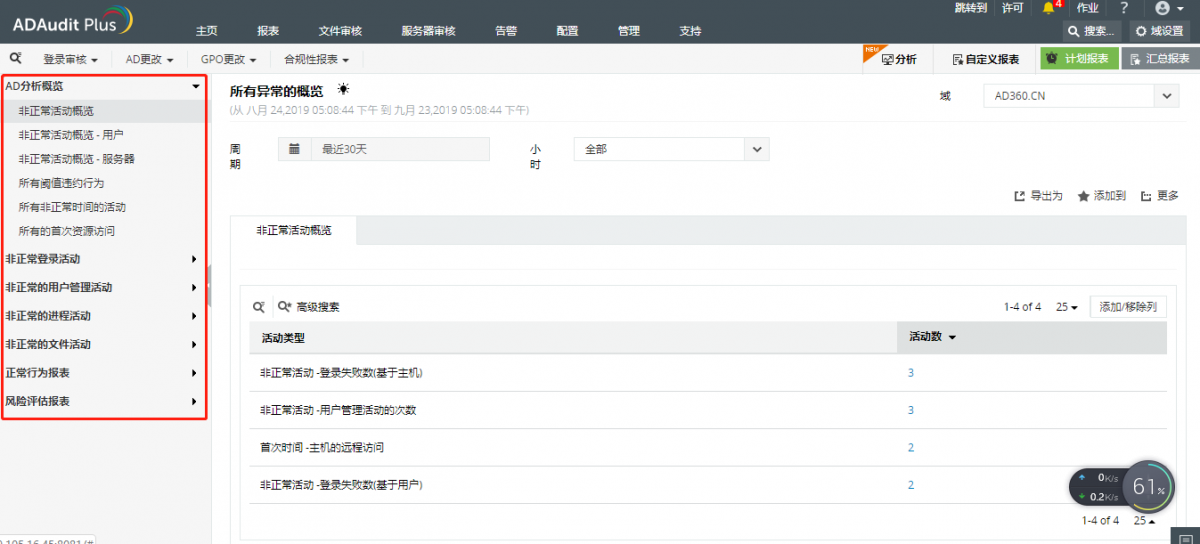Open count 2 for 主机的远程访问
Screen dimensions: 1200x544
tap(911, 448)
